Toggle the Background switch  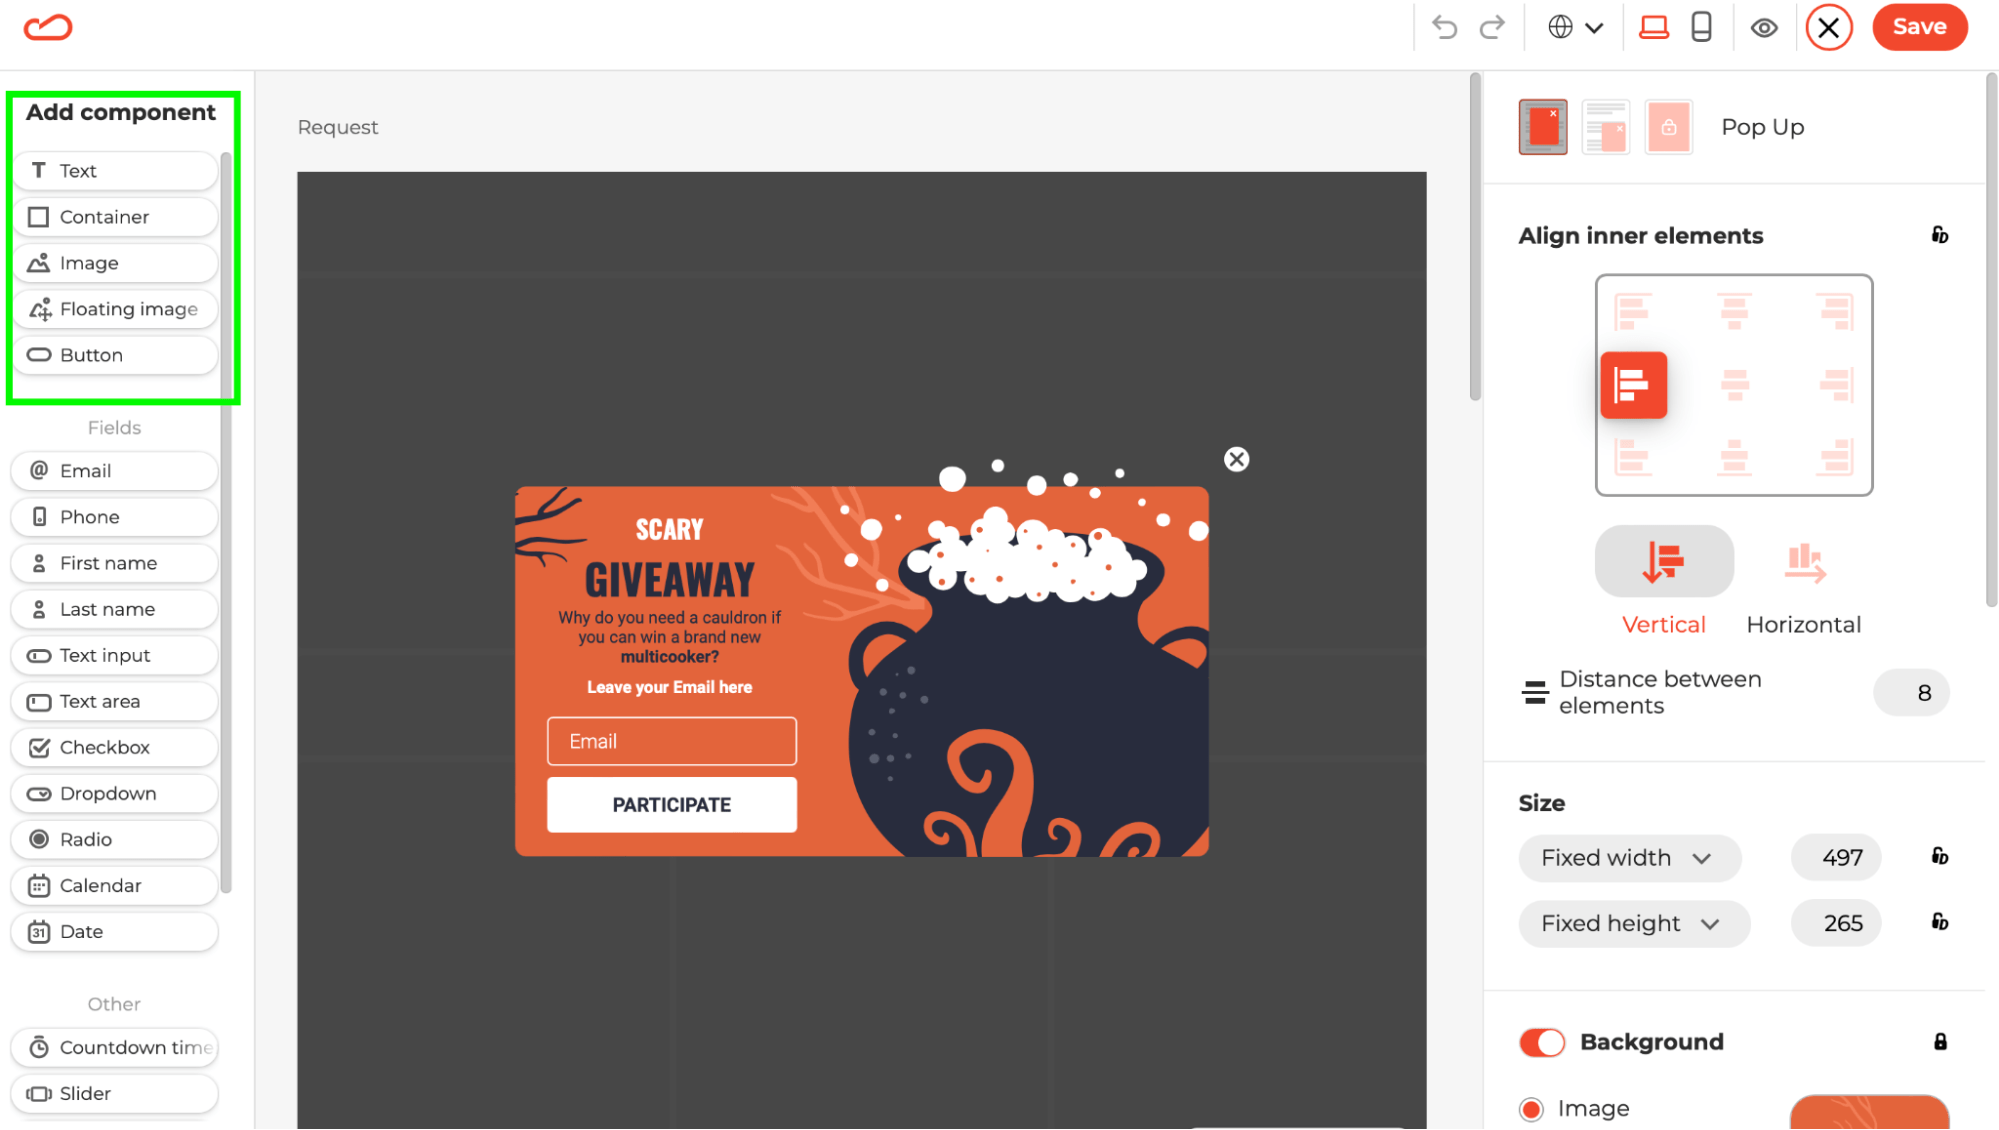[1542, 1042]
